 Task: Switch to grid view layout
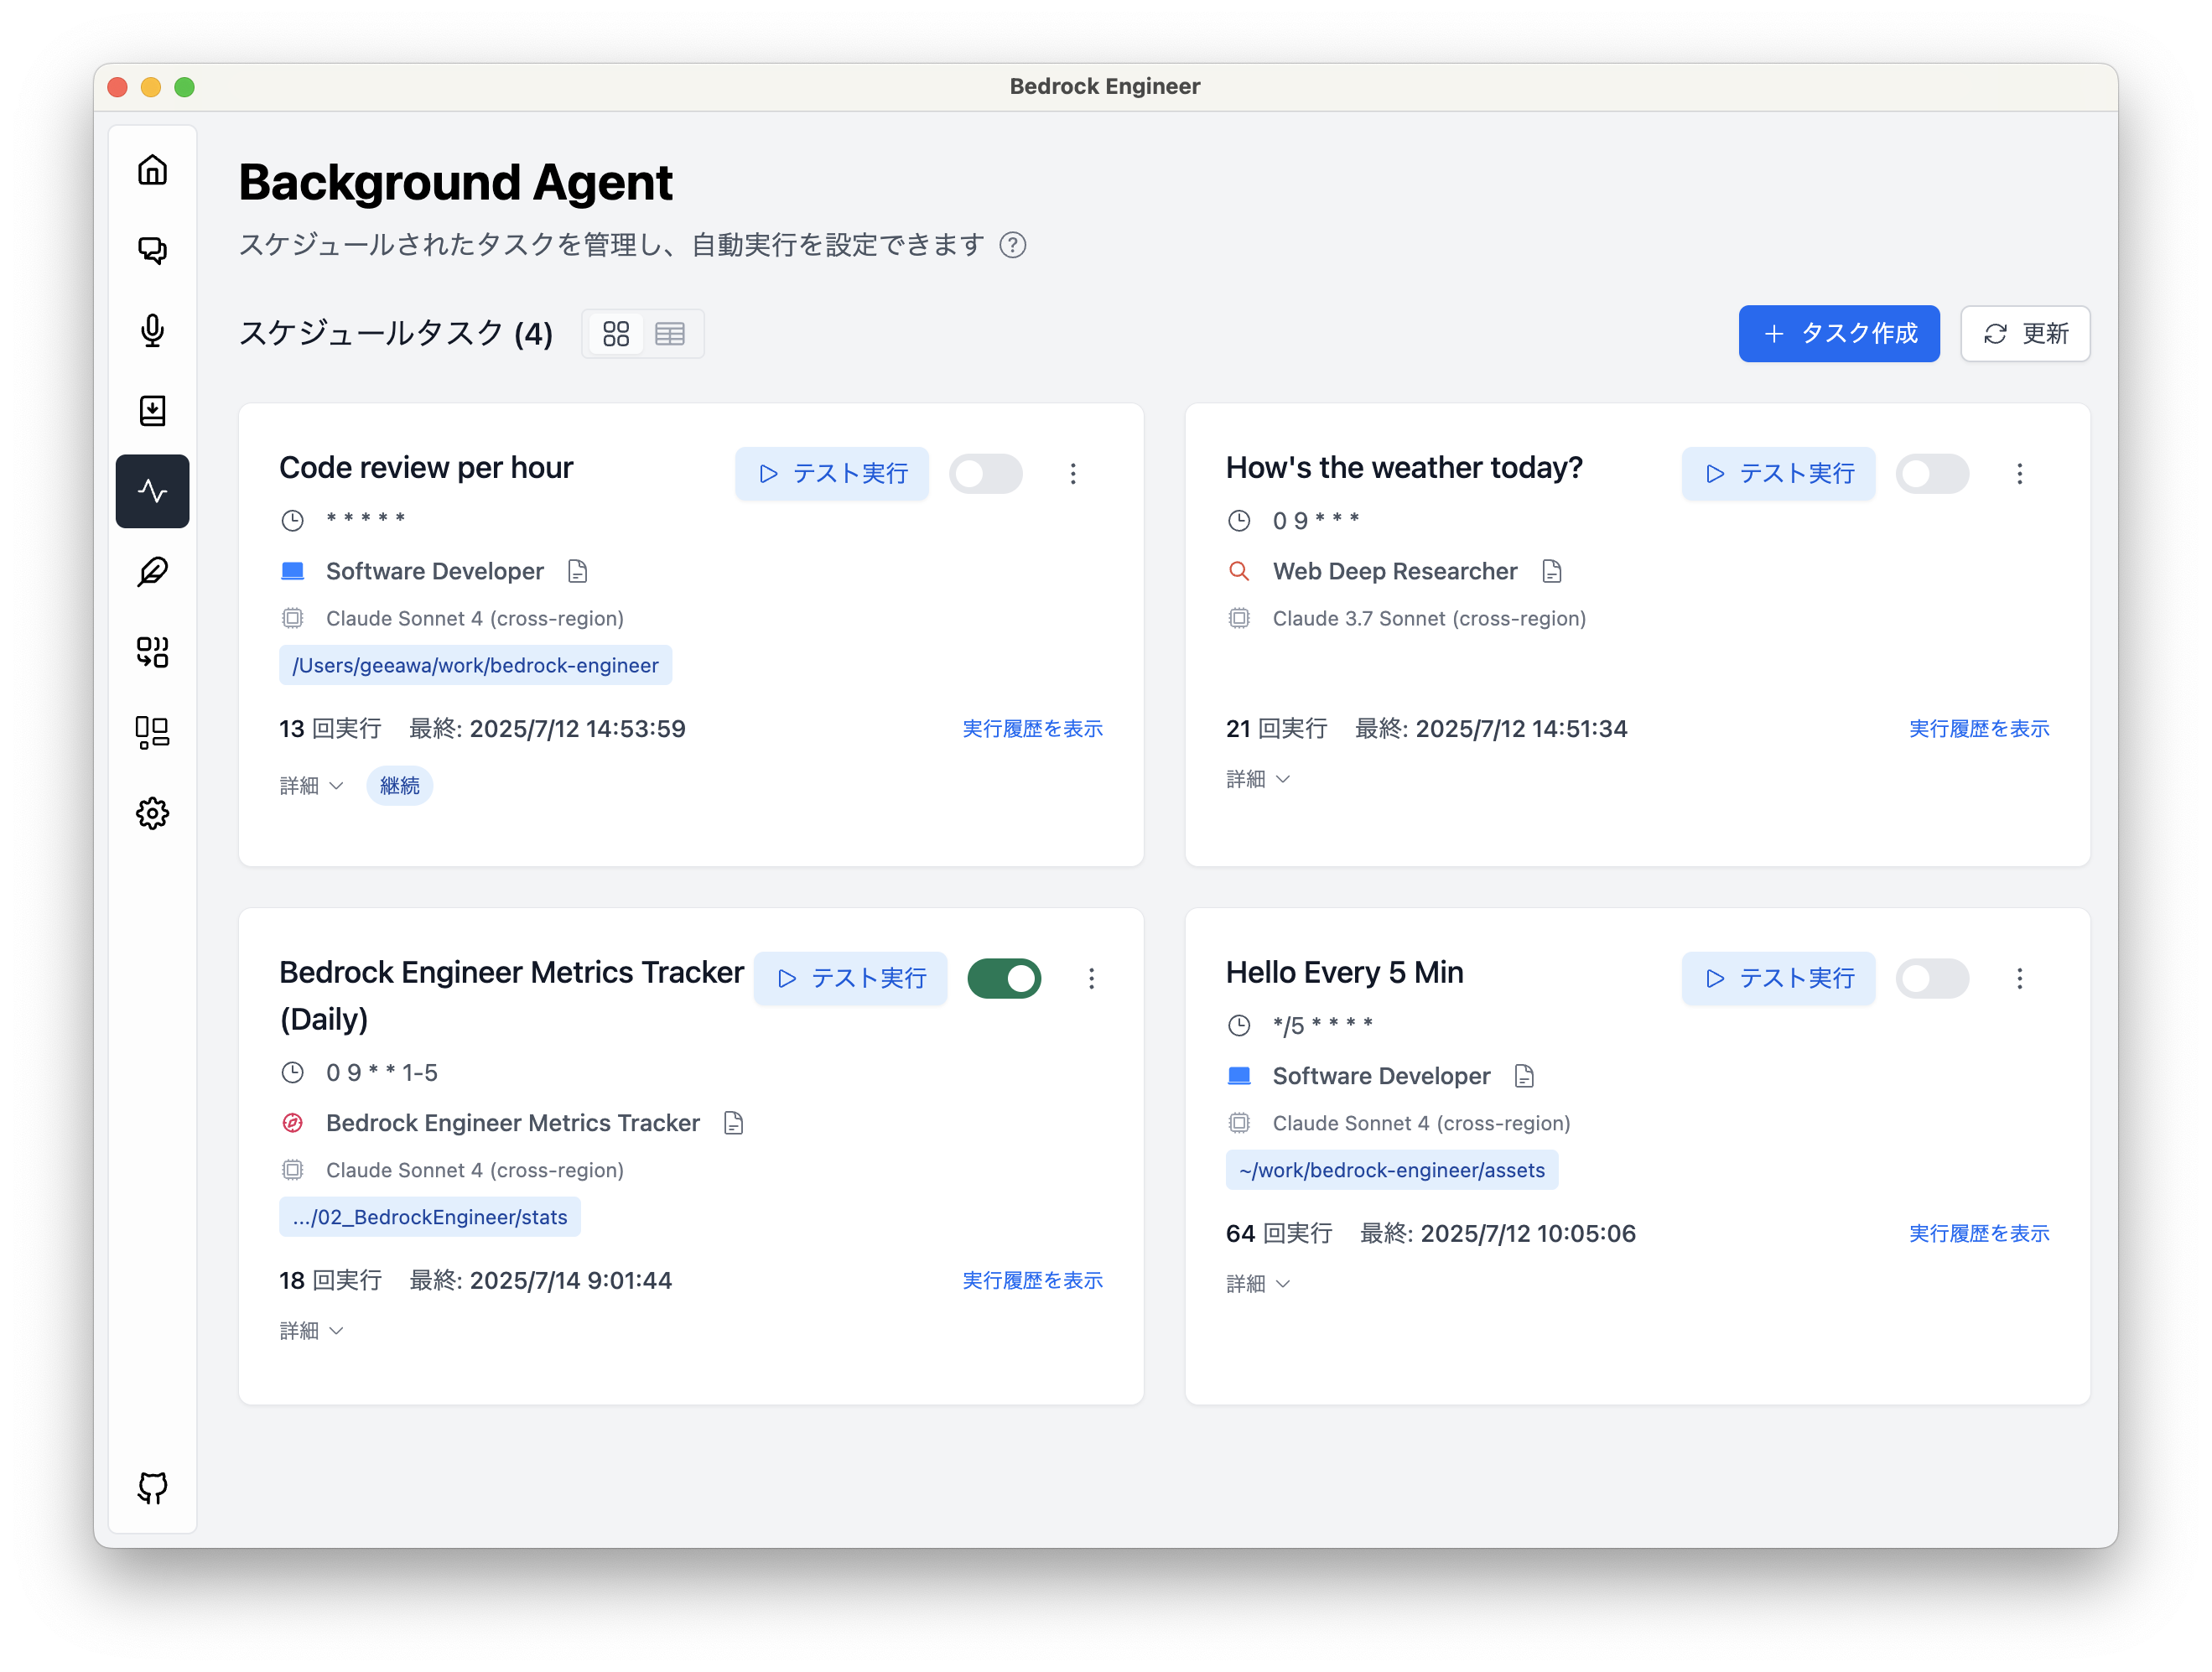coord(616,334)
